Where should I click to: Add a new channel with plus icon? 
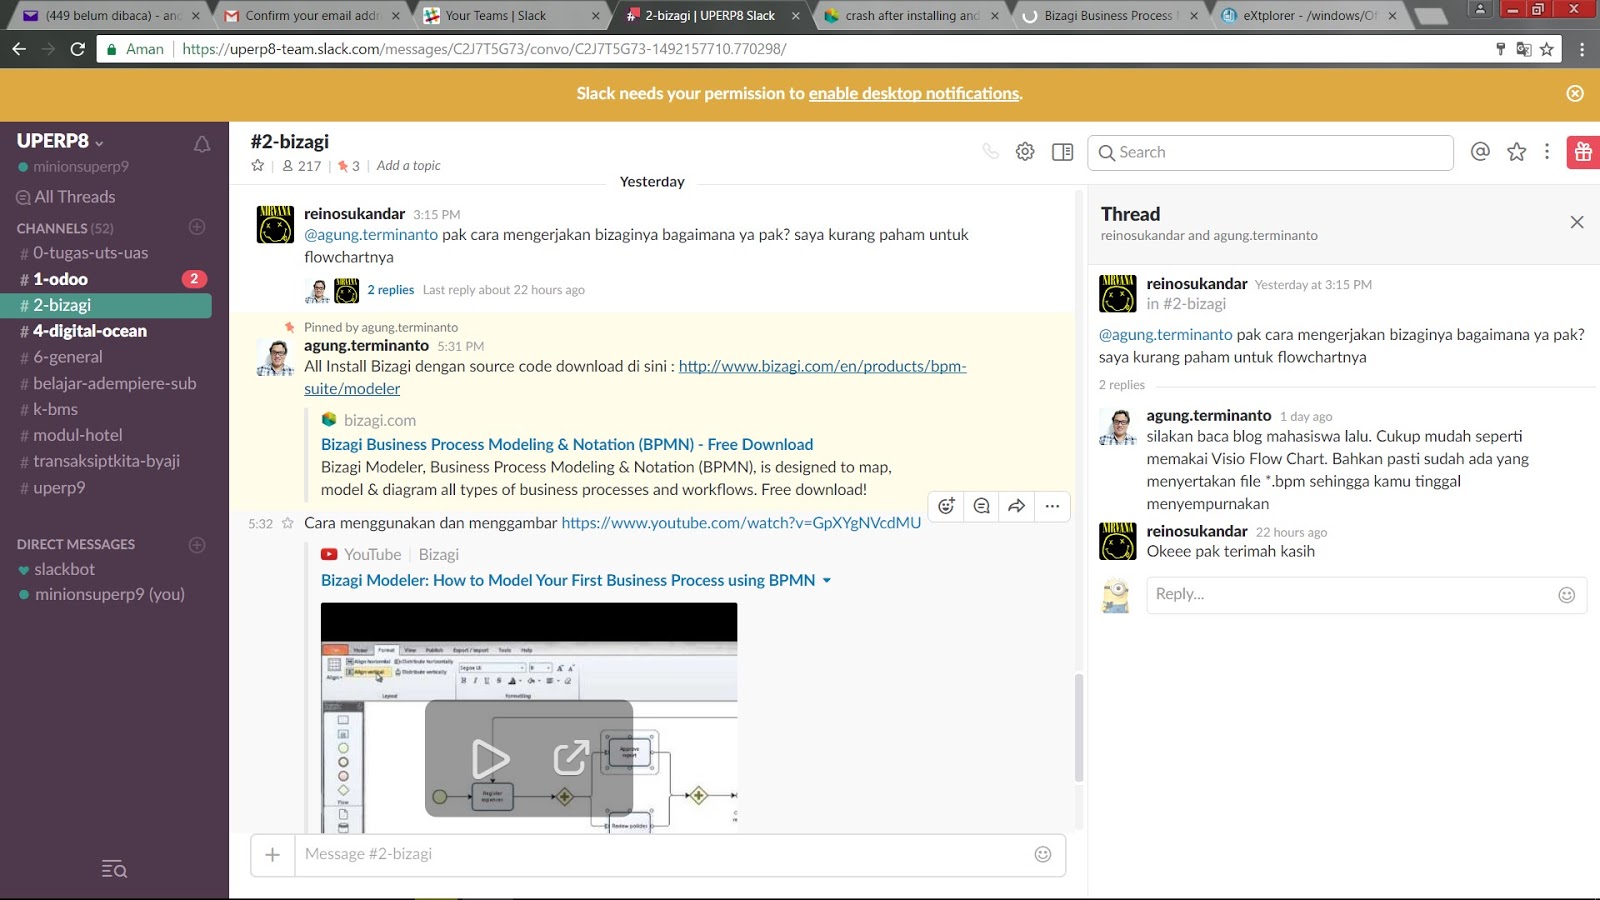coord(197,227)
